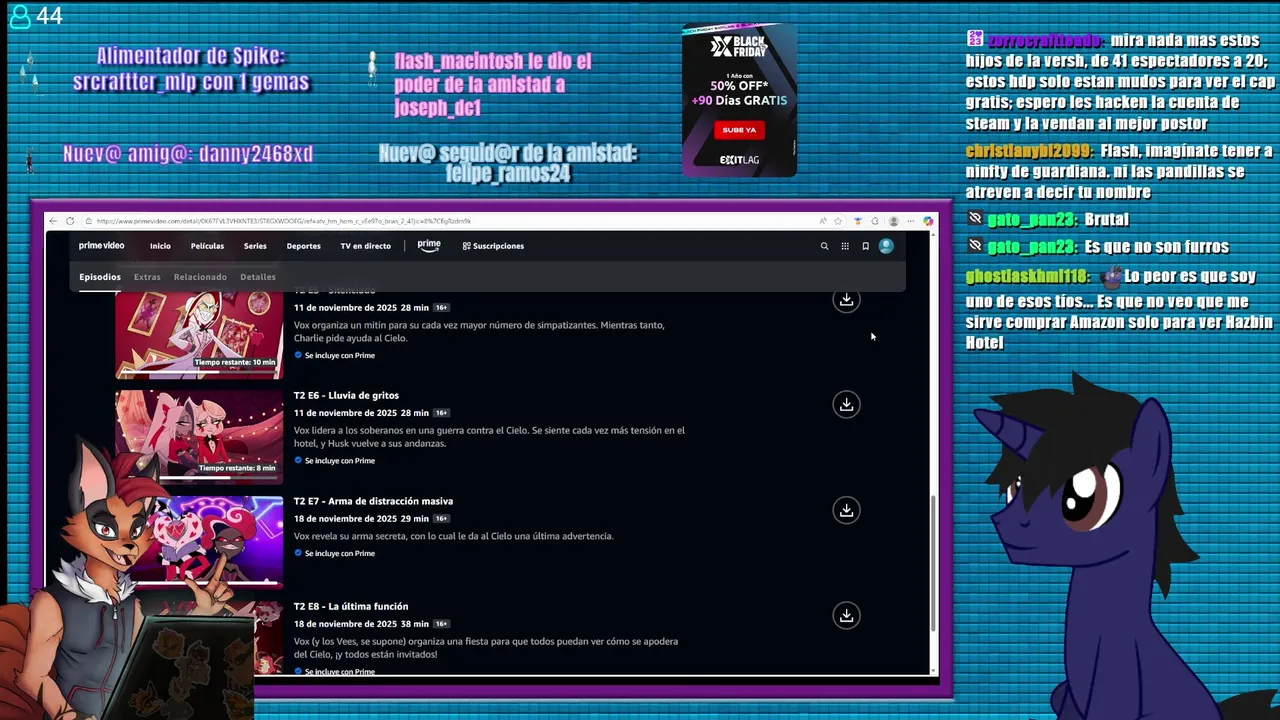
Task: Open the Prime Video apps grid icon
Action: tap(845, 246)
